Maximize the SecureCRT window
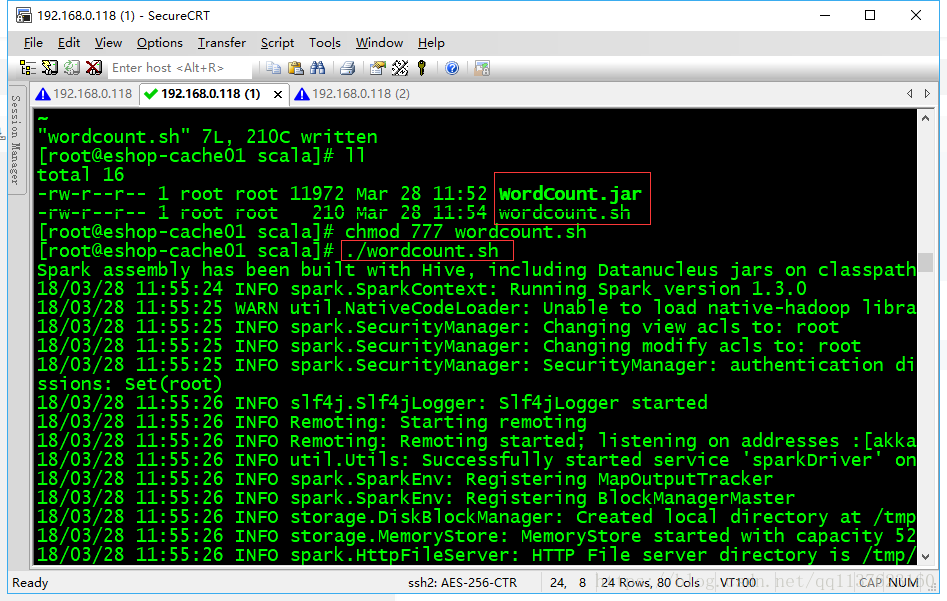This screenshot has height=601, width=947. point(870,15)
